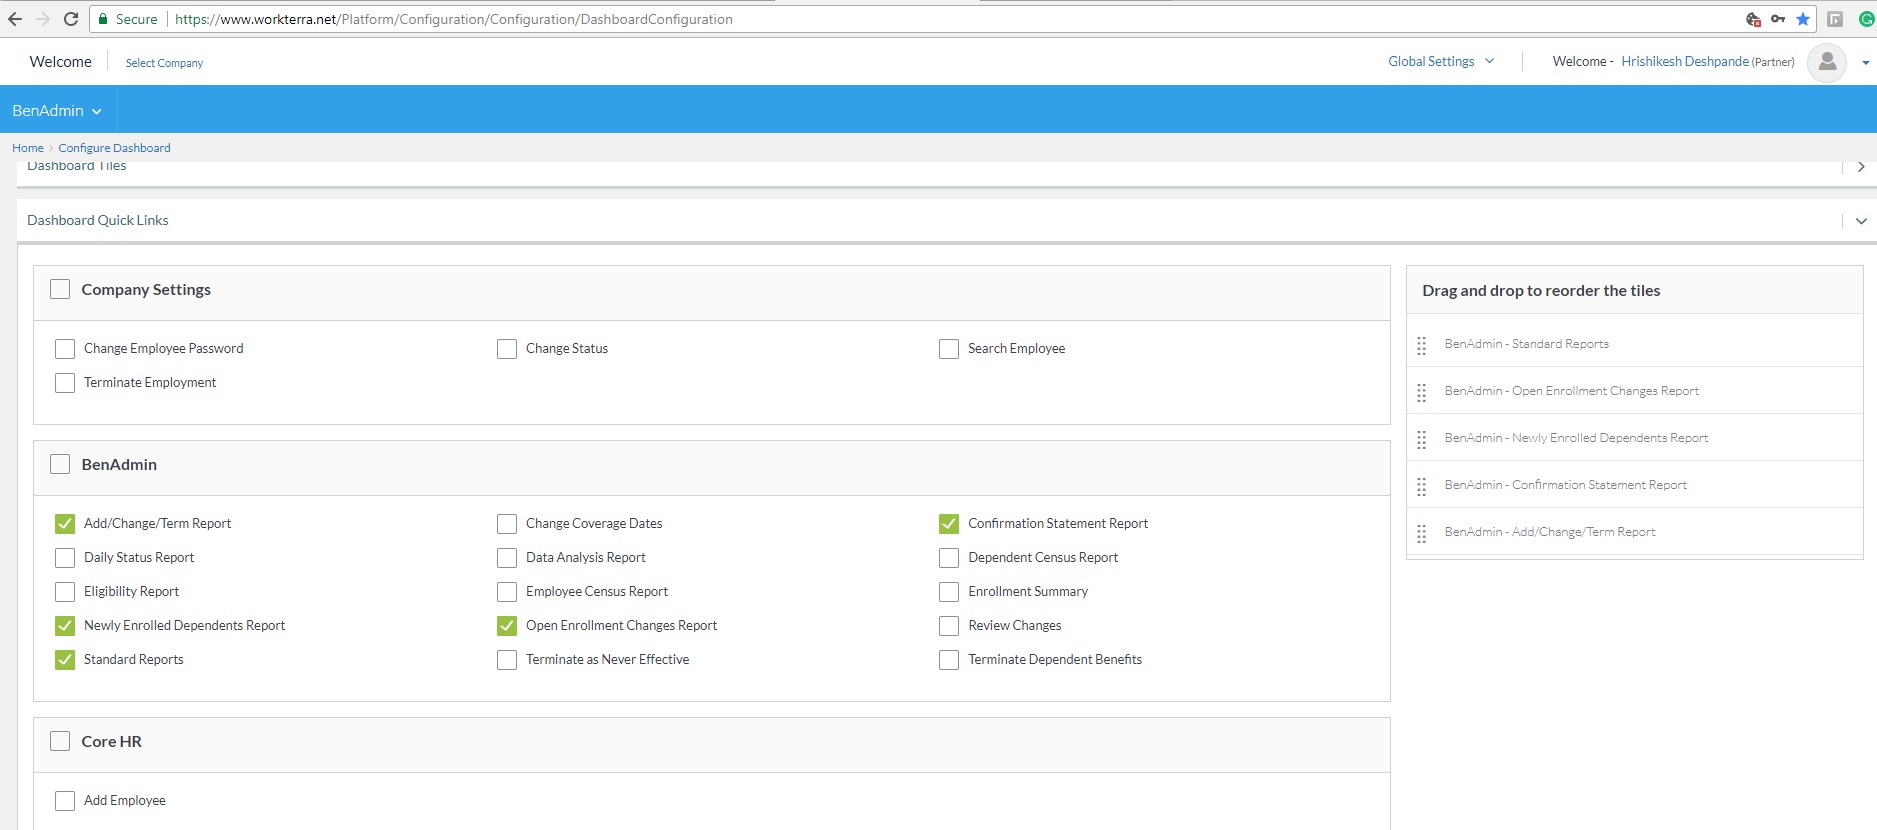The image size is (1877, 830).
Task: Select BenAdmin - Confirmation Statement Report row
Action: [1634, 485]
